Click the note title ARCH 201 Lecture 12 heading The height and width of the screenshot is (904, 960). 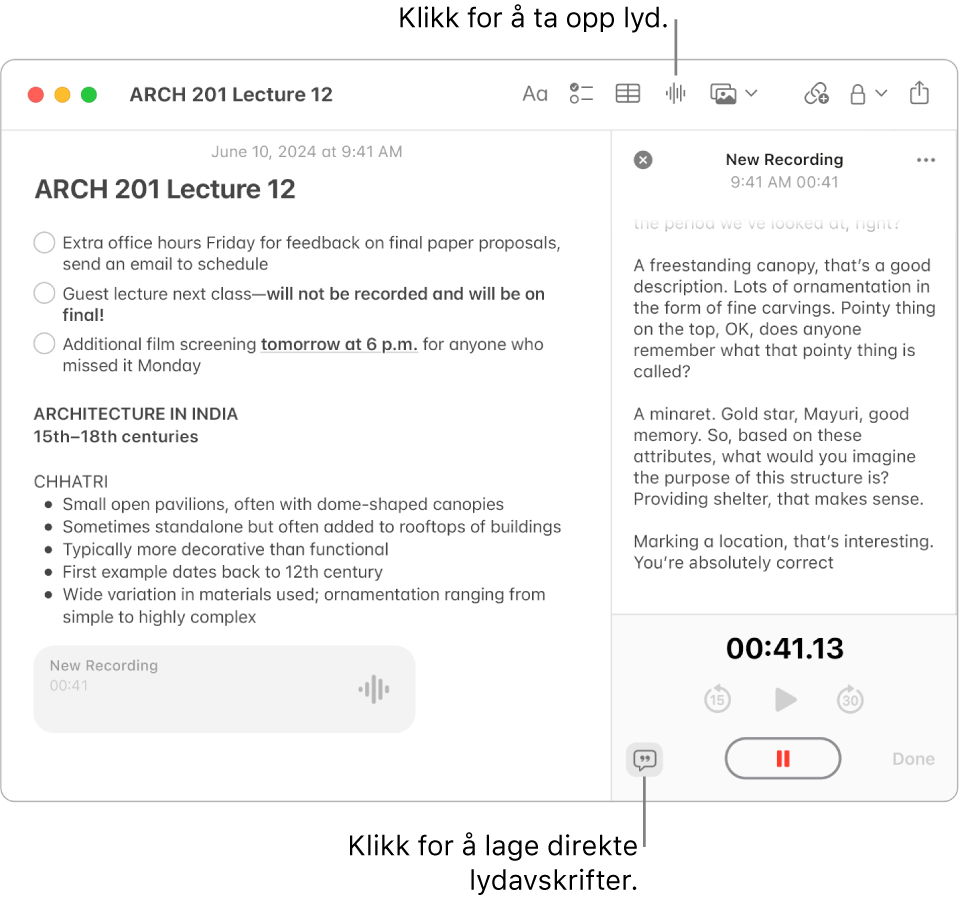165,189
